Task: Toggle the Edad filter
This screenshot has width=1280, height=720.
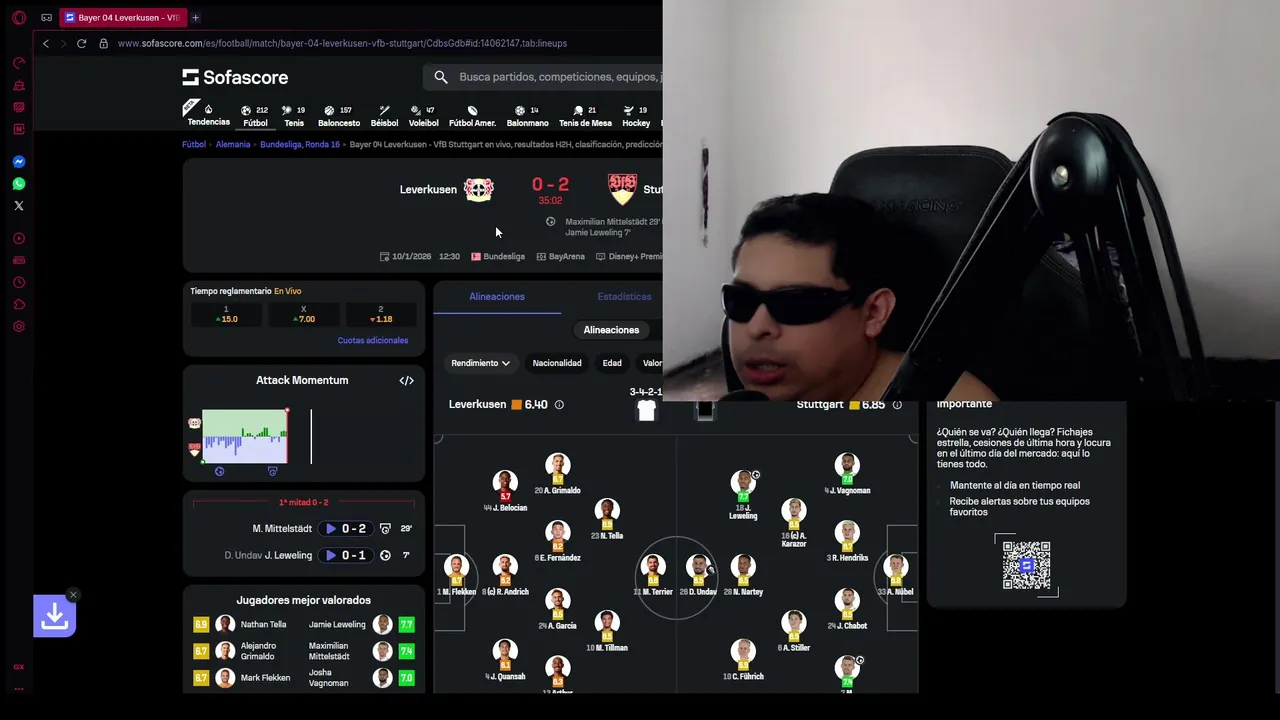Action: pyautogui.click(x=612, y=363)
